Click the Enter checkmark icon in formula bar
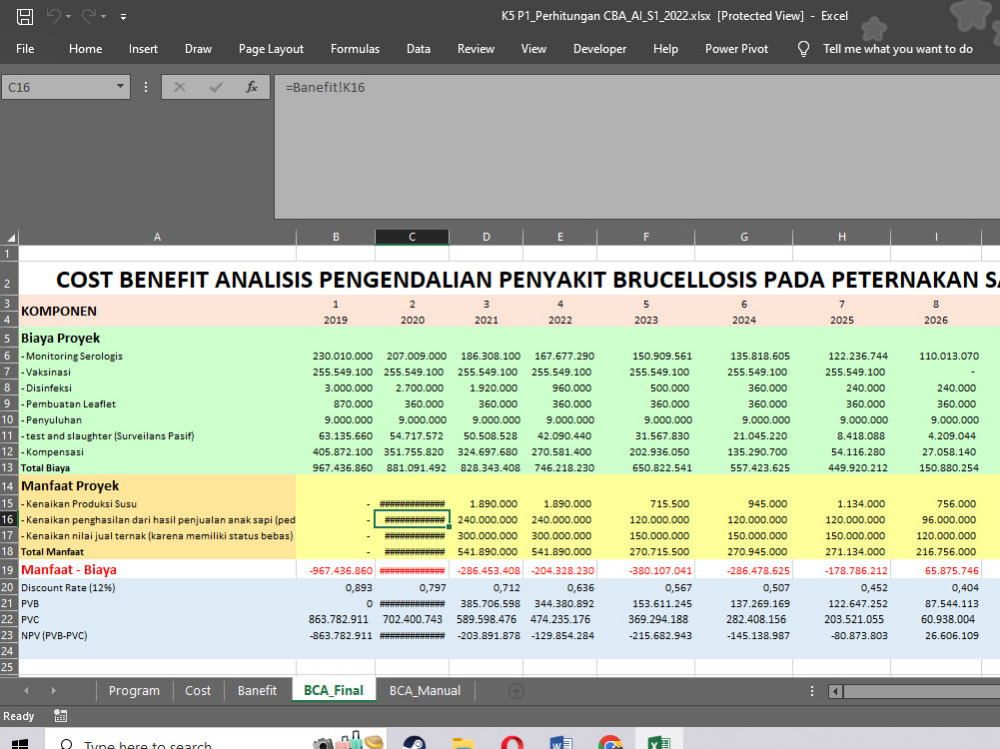 click(216, 87)
